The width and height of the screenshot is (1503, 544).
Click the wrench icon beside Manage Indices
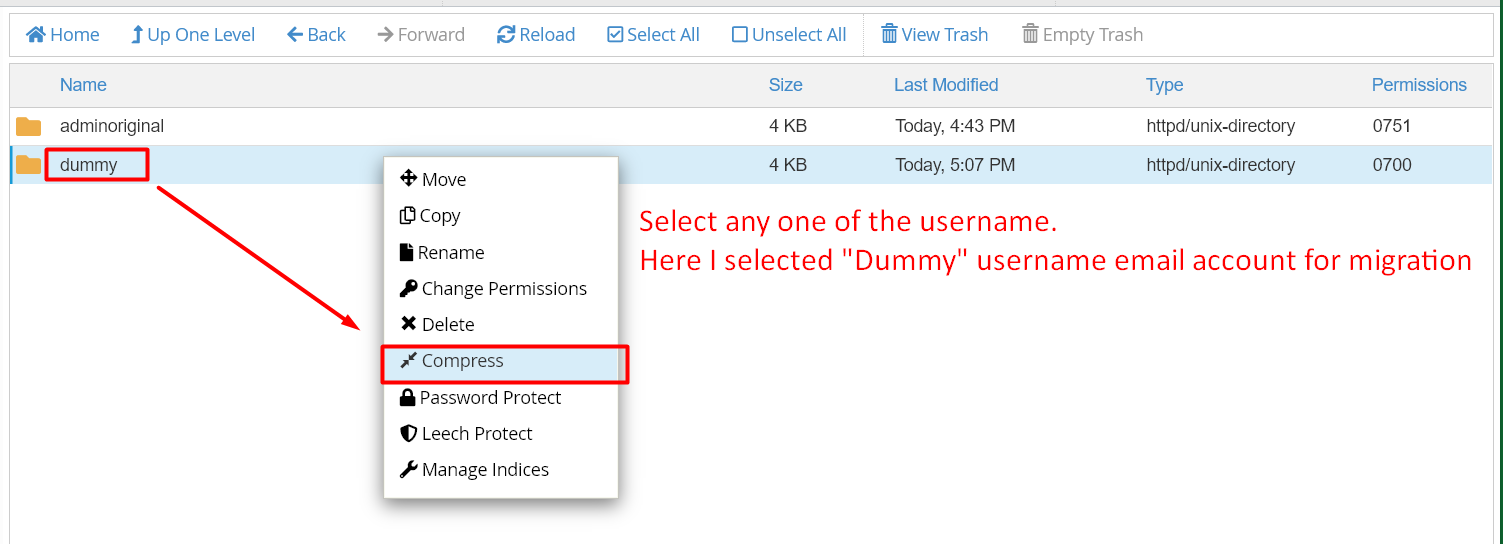tap(408, 469)
